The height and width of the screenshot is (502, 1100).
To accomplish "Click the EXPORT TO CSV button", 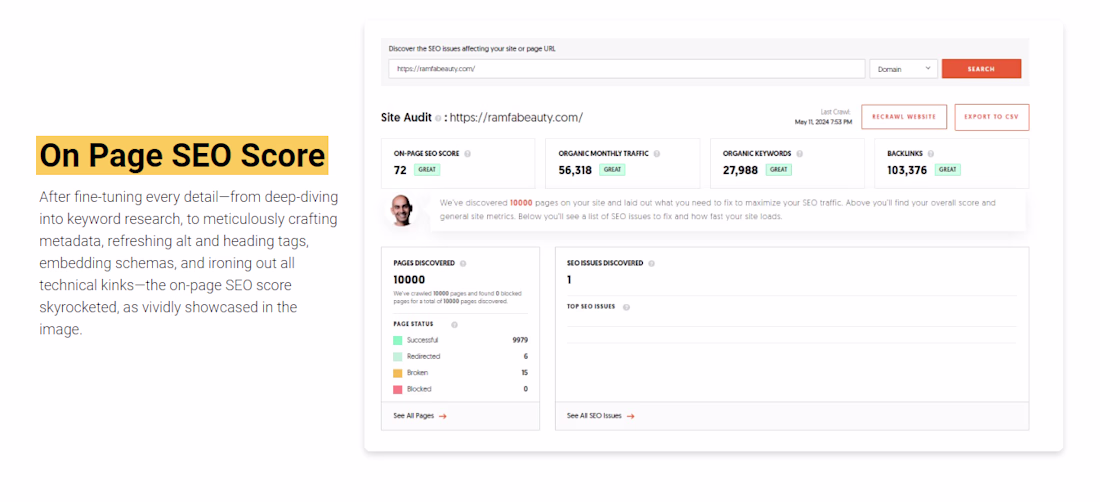I will click(991, 117).
